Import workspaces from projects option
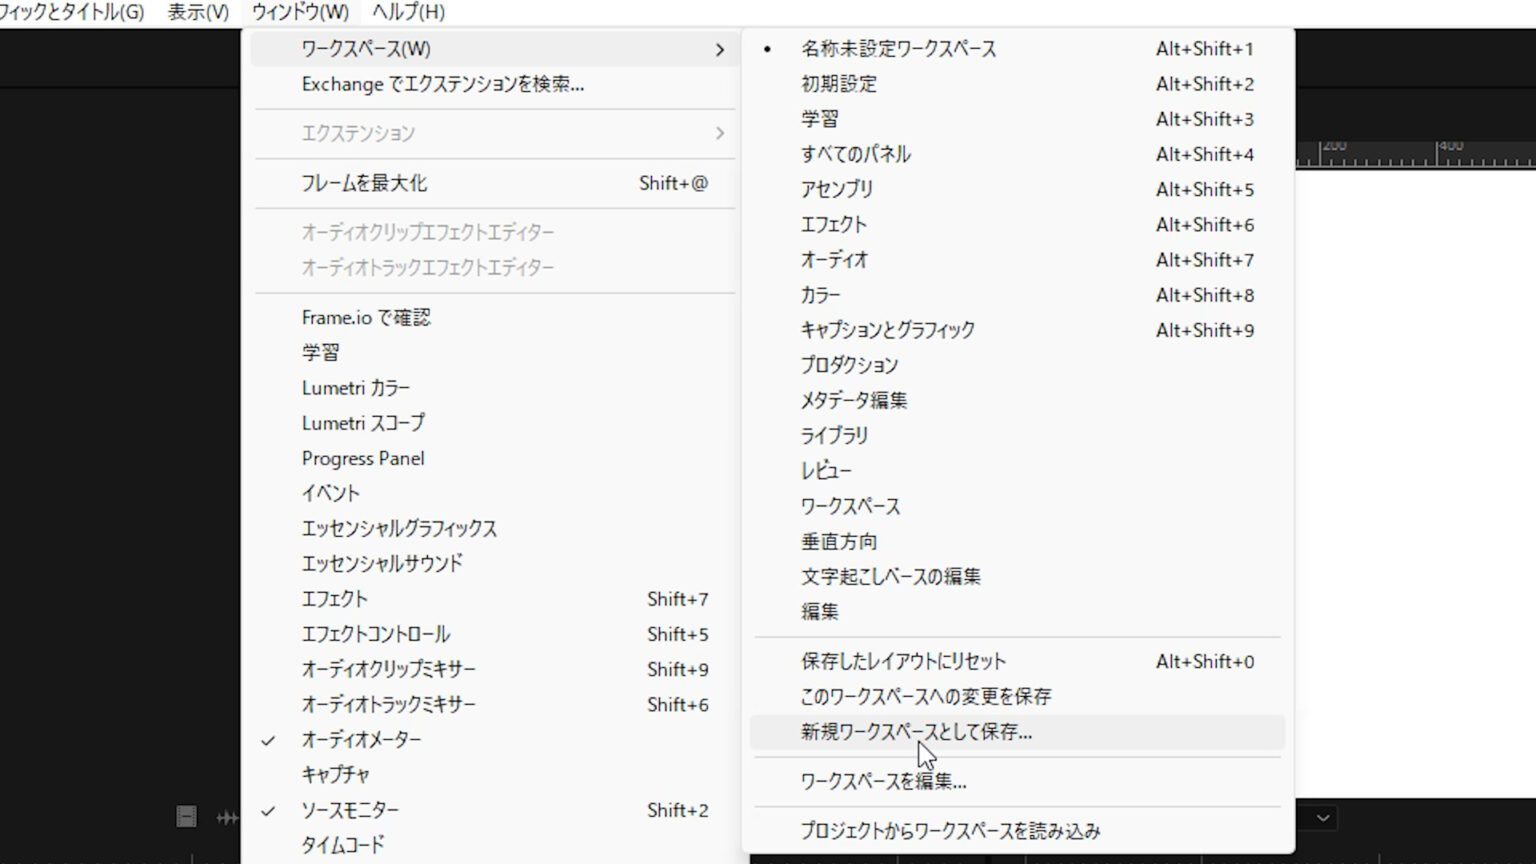This screenshot has height=864, width=1536. 950,831
